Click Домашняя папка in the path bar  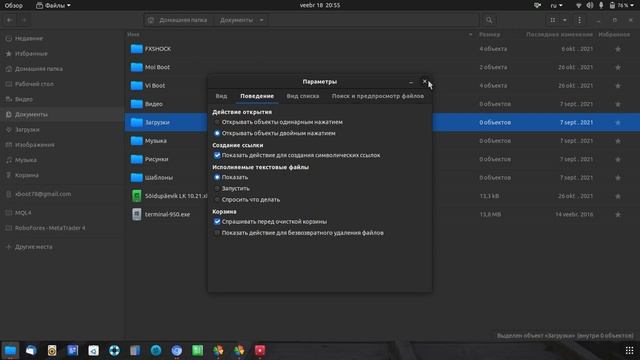pyautogui.click(x=183, y=20)
